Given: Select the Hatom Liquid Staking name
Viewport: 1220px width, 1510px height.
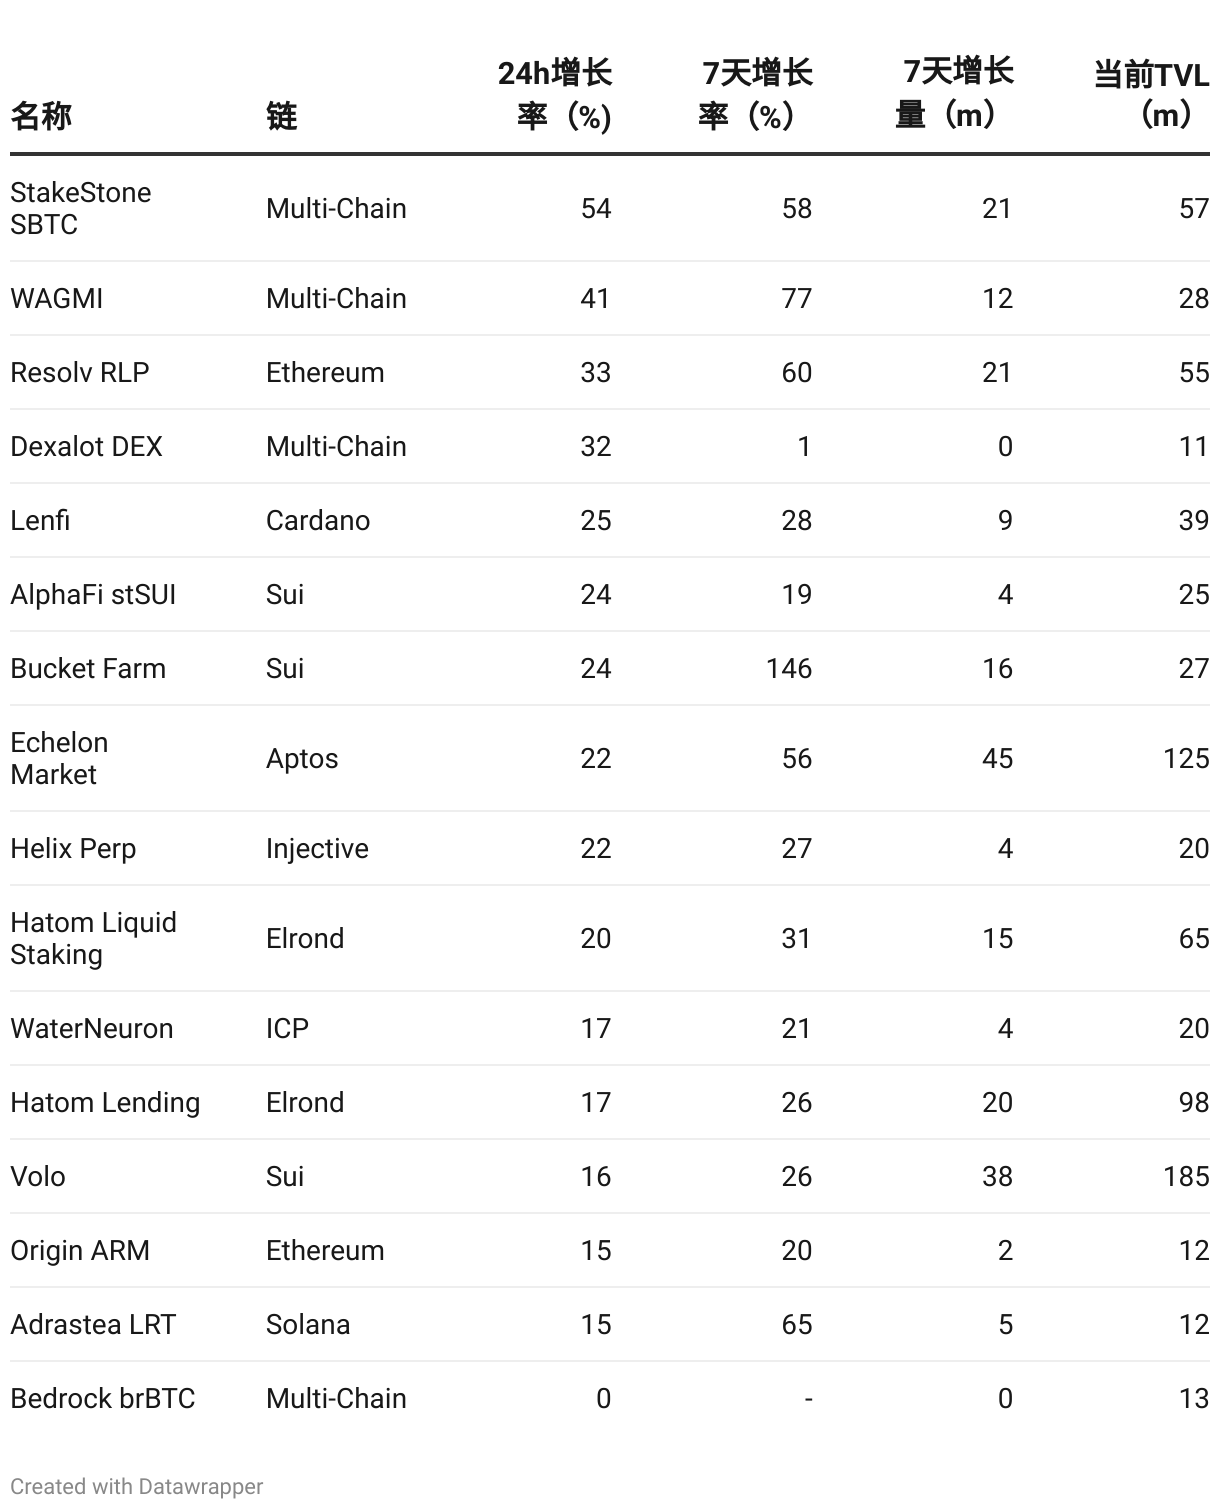Looking at the screenshot, I should pyautogui.click(x=93, y=938).
